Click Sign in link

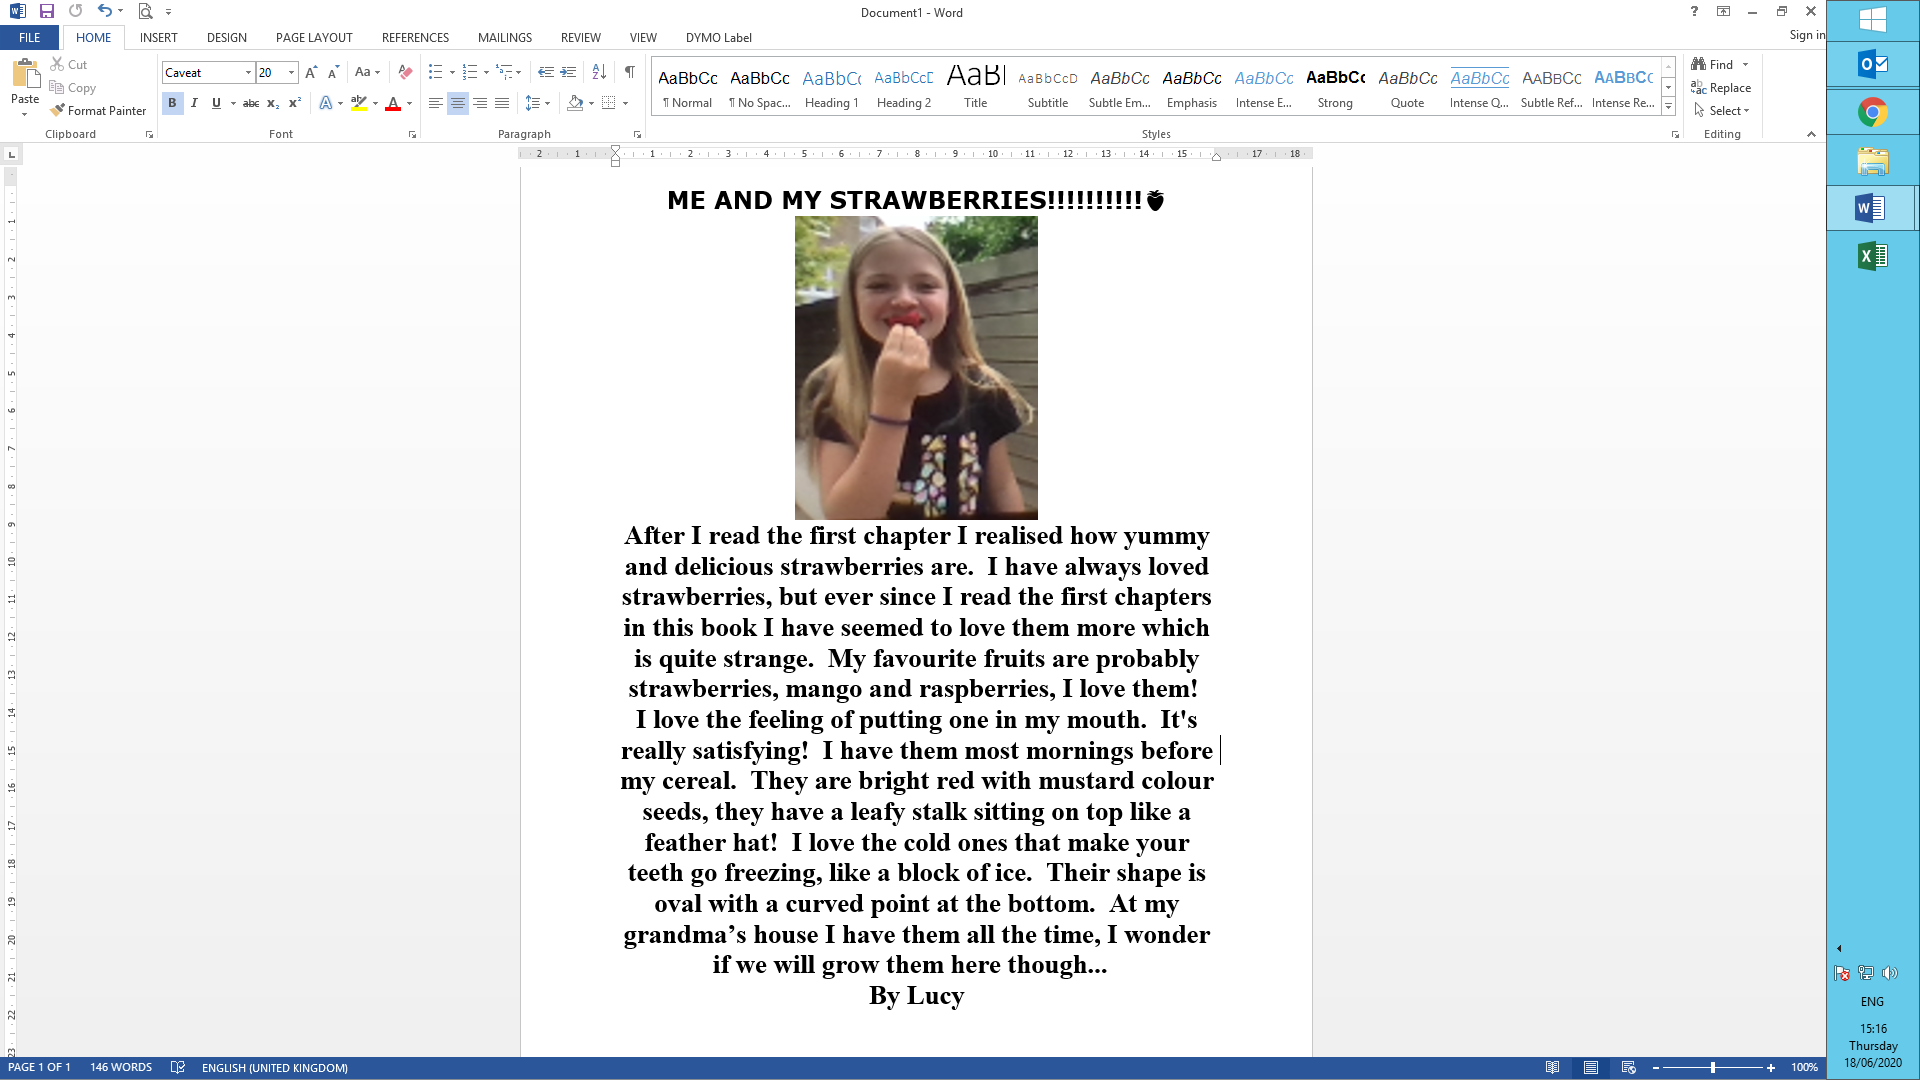click(x=1807, y=35)
